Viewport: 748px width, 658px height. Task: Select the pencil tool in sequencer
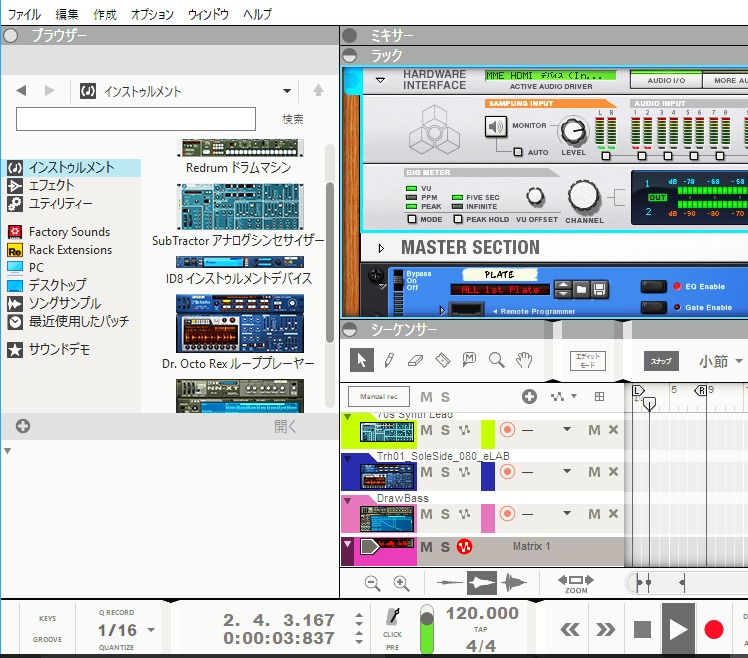(x=389, y=360)
